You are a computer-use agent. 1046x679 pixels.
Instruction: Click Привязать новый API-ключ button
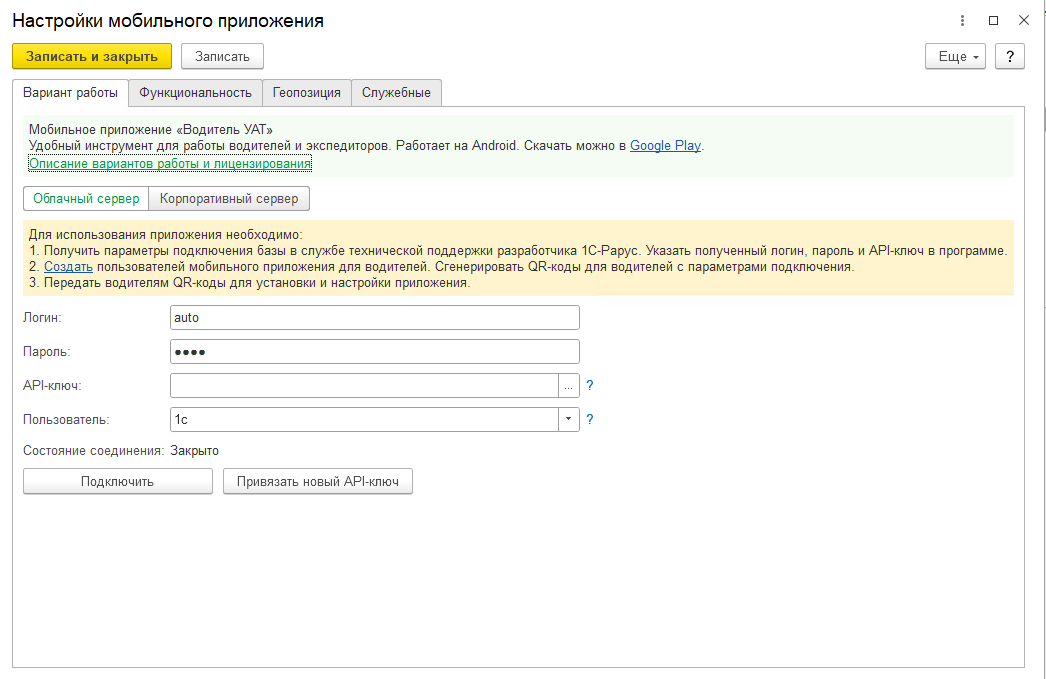(317, 482)
